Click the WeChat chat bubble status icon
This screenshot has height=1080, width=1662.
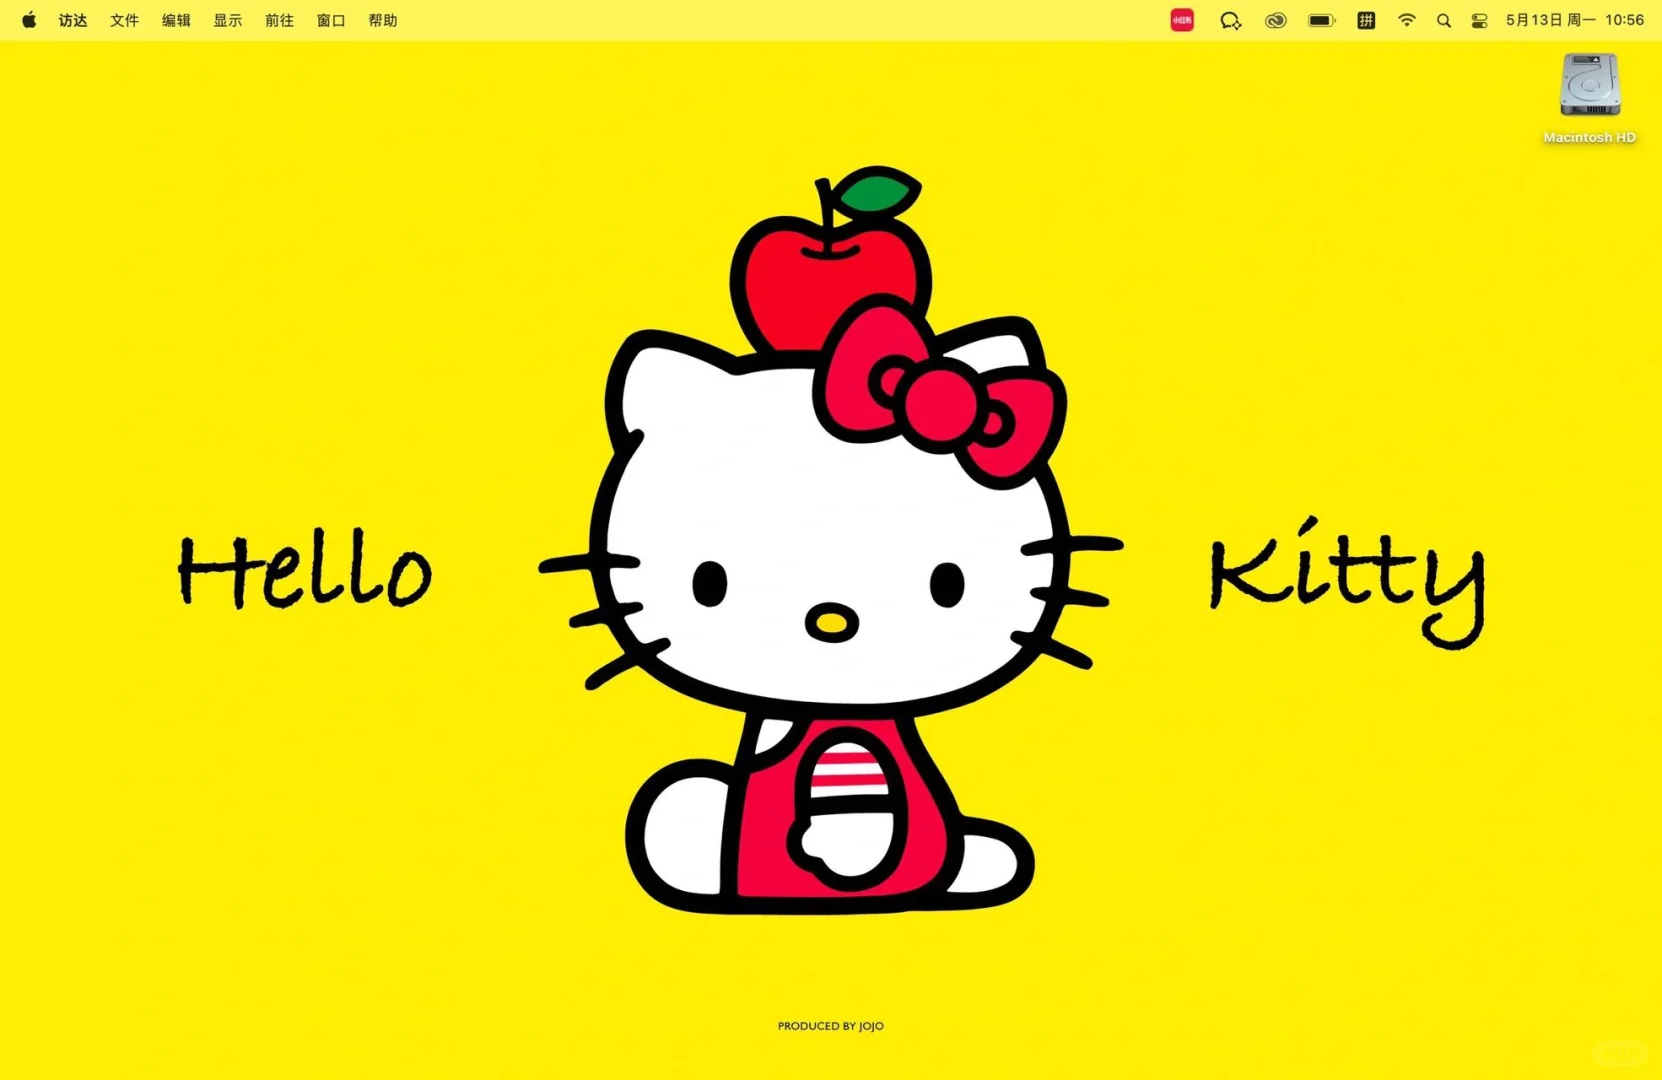point(1230,20)
